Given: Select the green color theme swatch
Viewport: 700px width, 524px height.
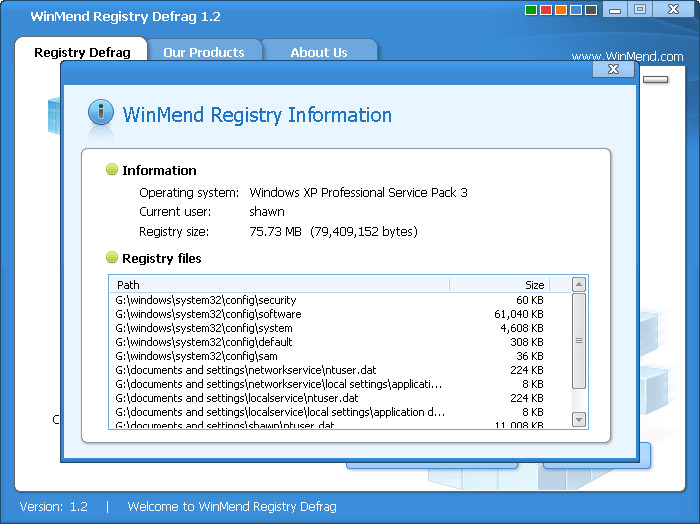Looking at the screenshot, I should click(531, 10).
